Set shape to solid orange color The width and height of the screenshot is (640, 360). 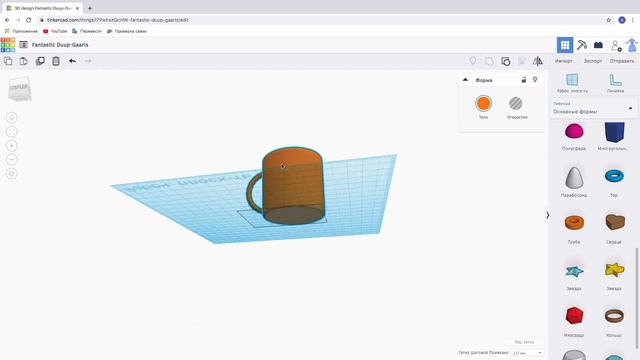[483, 104]
